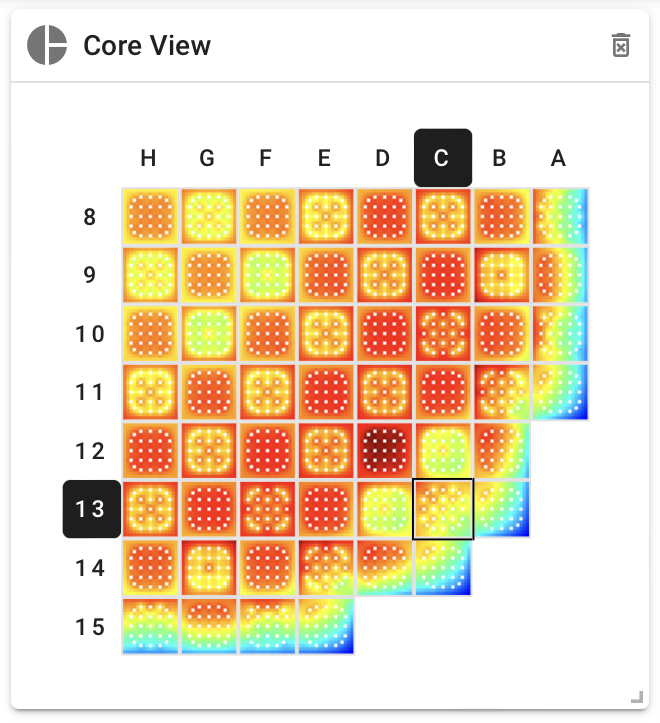The width and height of the screenshot is (660, 723).
Task: Select row header 13
Action: click(x=92, y=509)
